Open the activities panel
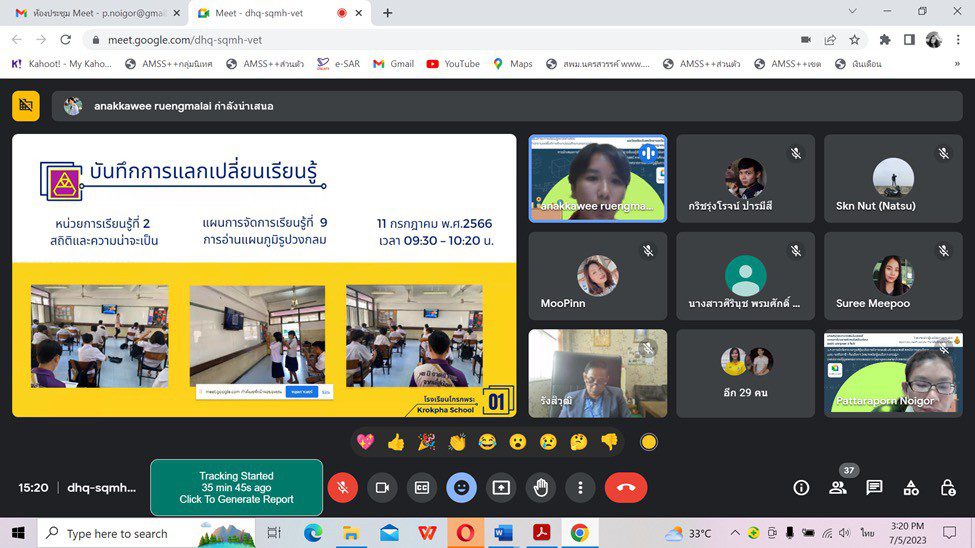 (911, 488)
